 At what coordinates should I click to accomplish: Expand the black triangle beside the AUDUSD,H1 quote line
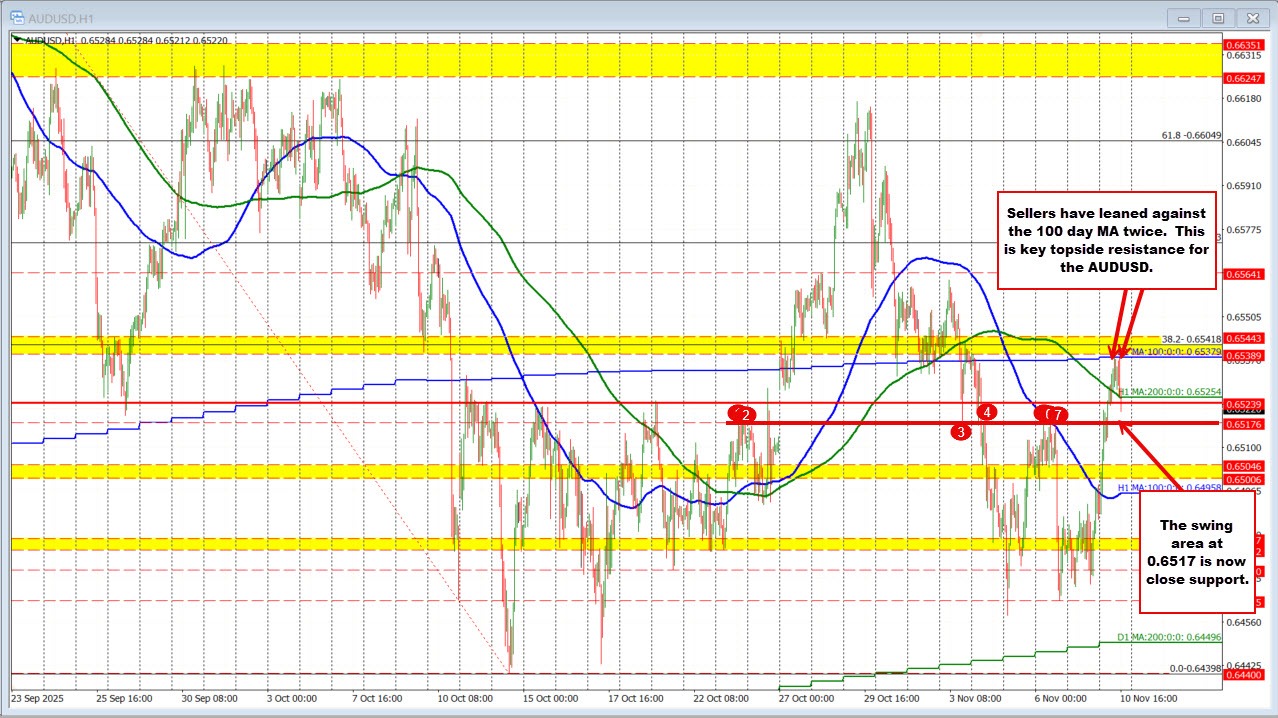16,38
